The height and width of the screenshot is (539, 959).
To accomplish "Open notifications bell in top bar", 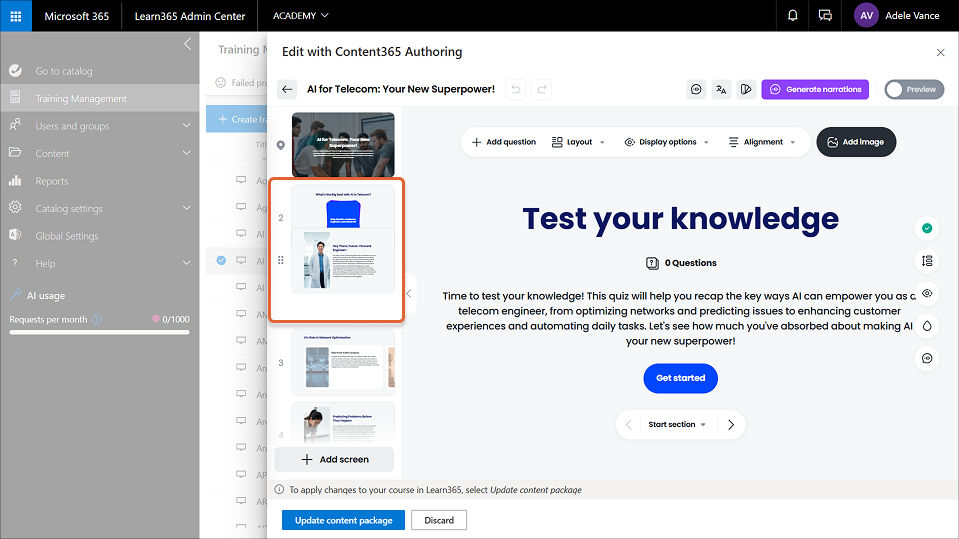I will (x=793, y=16).
